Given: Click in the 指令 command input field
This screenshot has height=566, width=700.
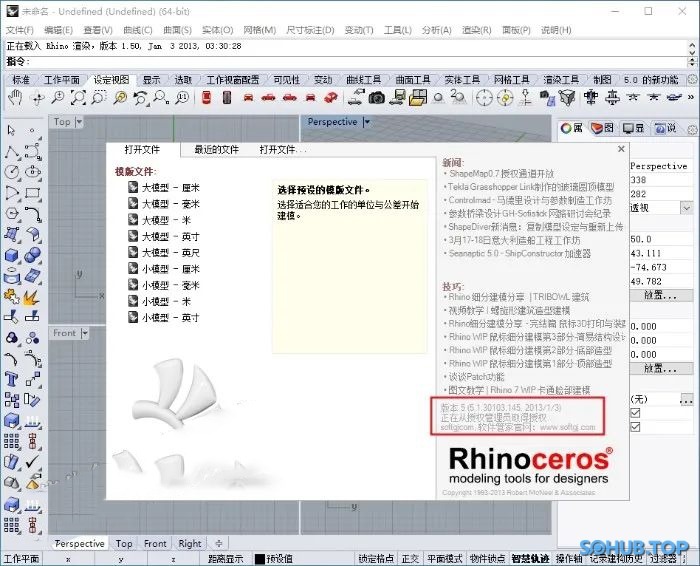Looking at the screenshot, I should pos(357,61).
